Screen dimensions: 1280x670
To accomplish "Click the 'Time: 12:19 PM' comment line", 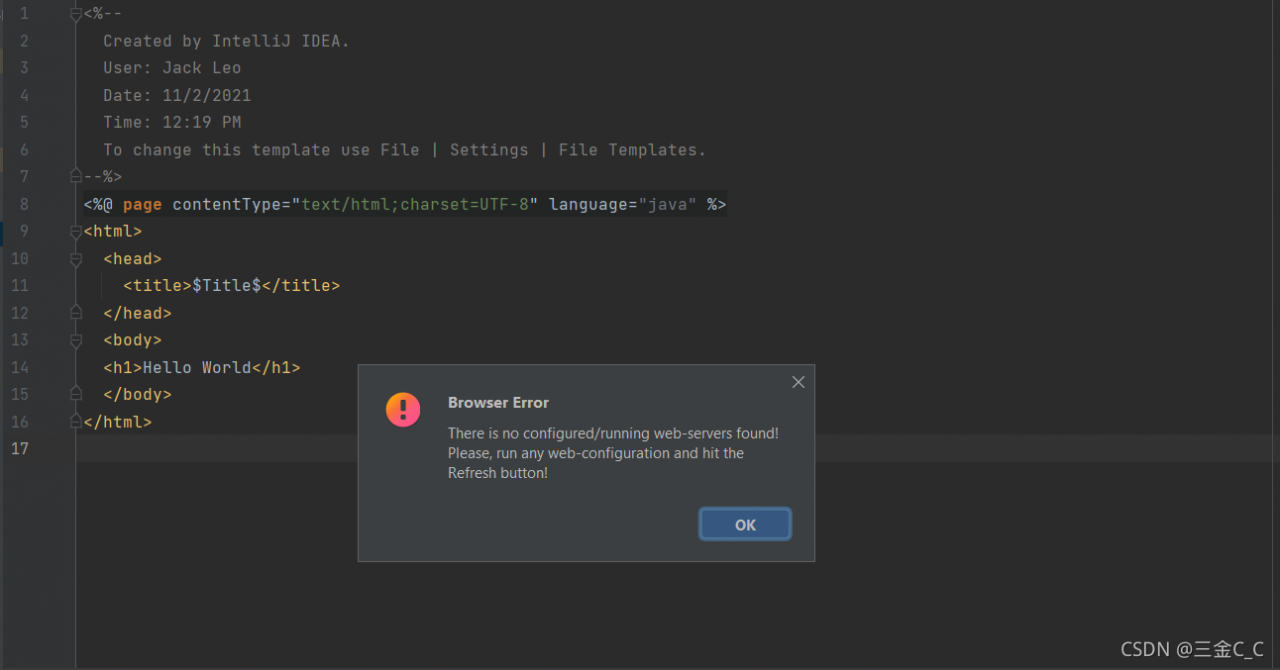I will coord(172,122).
